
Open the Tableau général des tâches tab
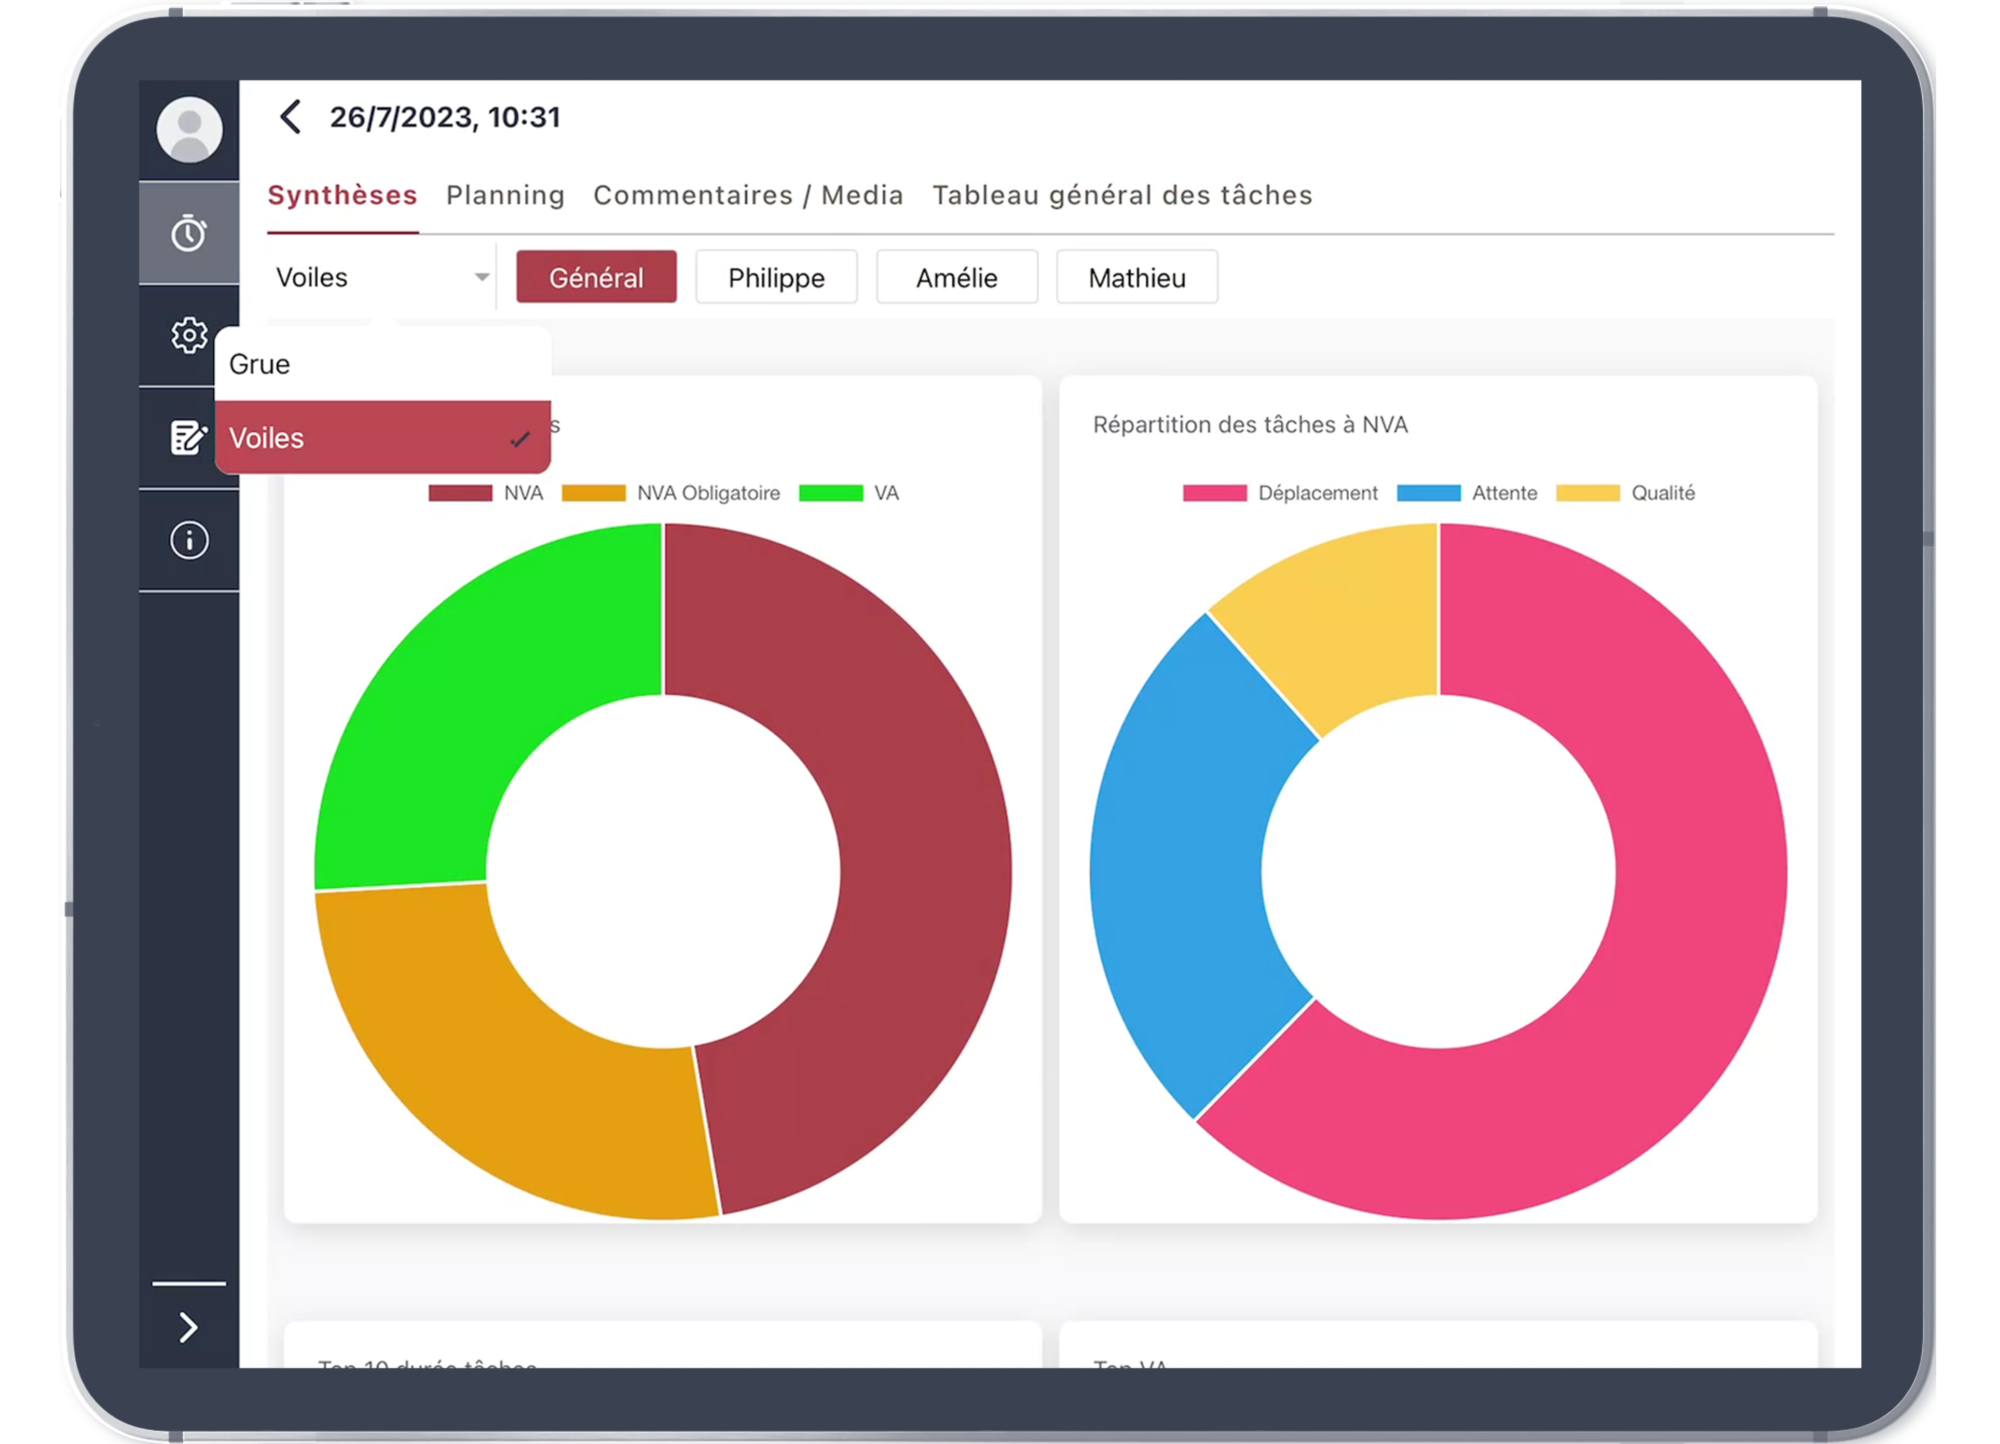1121,195
